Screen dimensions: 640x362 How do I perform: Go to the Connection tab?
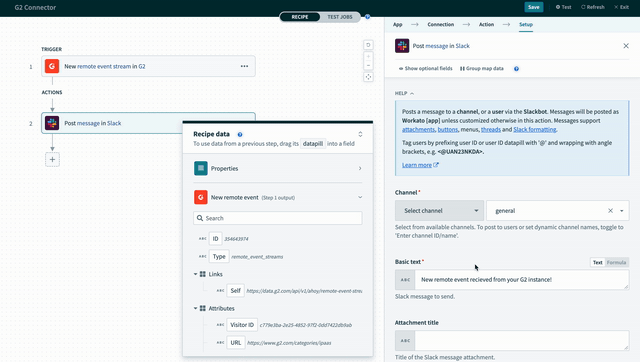pyautogui.click(x=440, y=24)
